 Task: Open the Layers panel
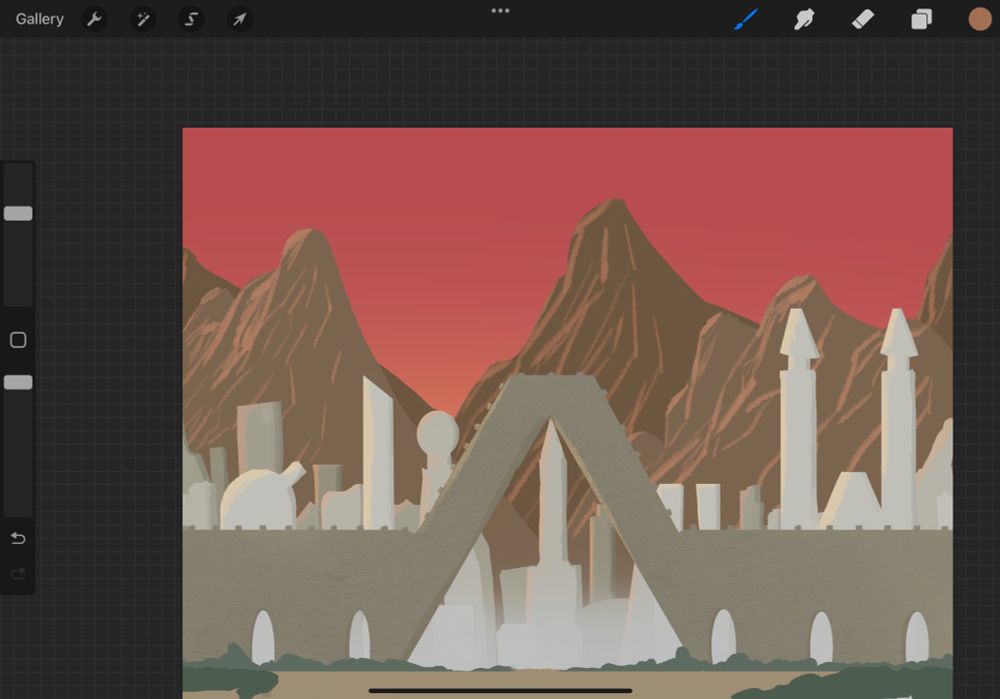click(921, 19)
